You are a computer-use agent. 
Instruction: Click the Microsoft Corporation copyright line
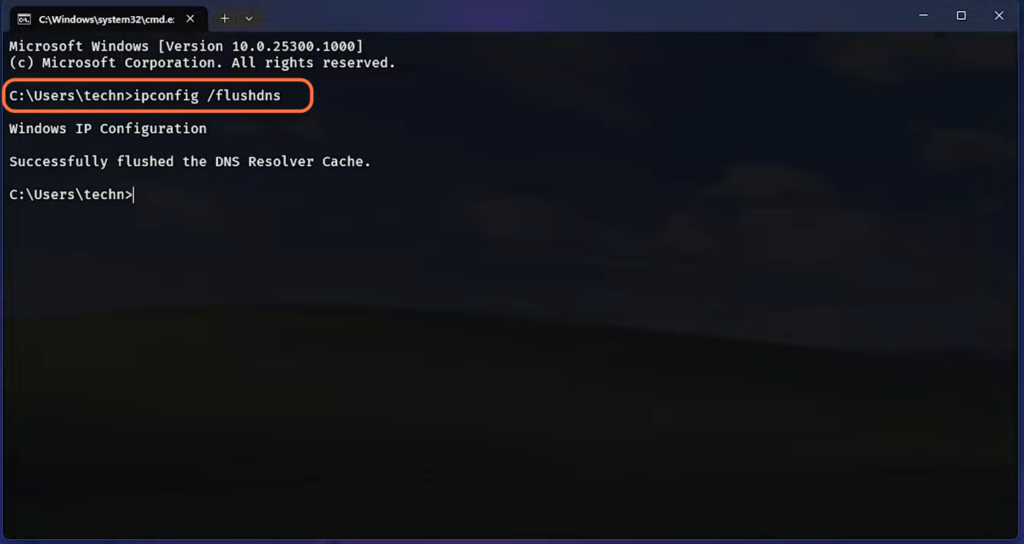[x=202, y=63]
